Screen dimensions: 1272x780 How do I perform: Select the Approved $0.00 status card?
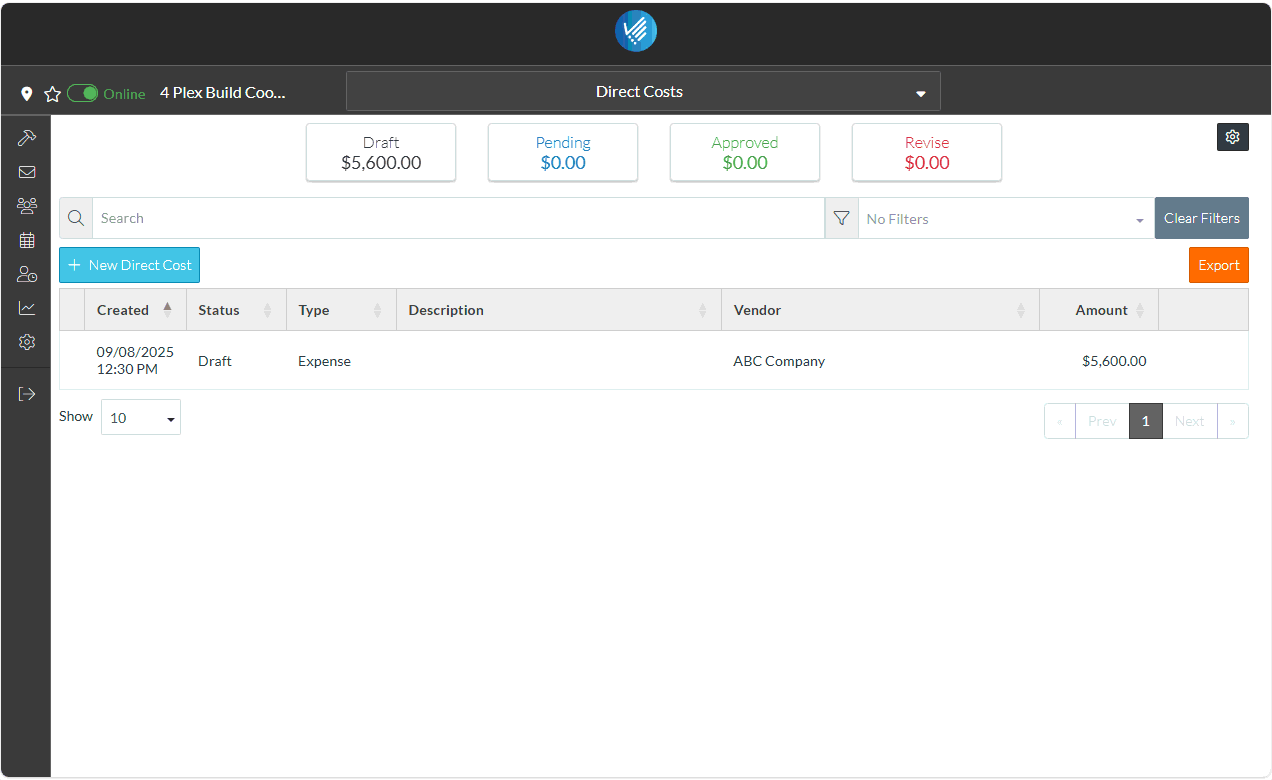point(745,153)
